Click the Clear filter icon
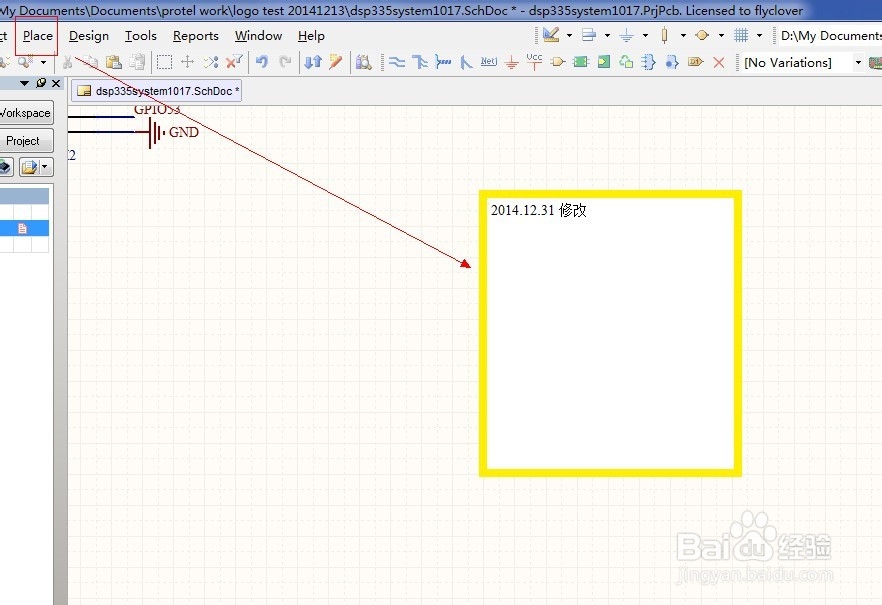 pos(234,62)
